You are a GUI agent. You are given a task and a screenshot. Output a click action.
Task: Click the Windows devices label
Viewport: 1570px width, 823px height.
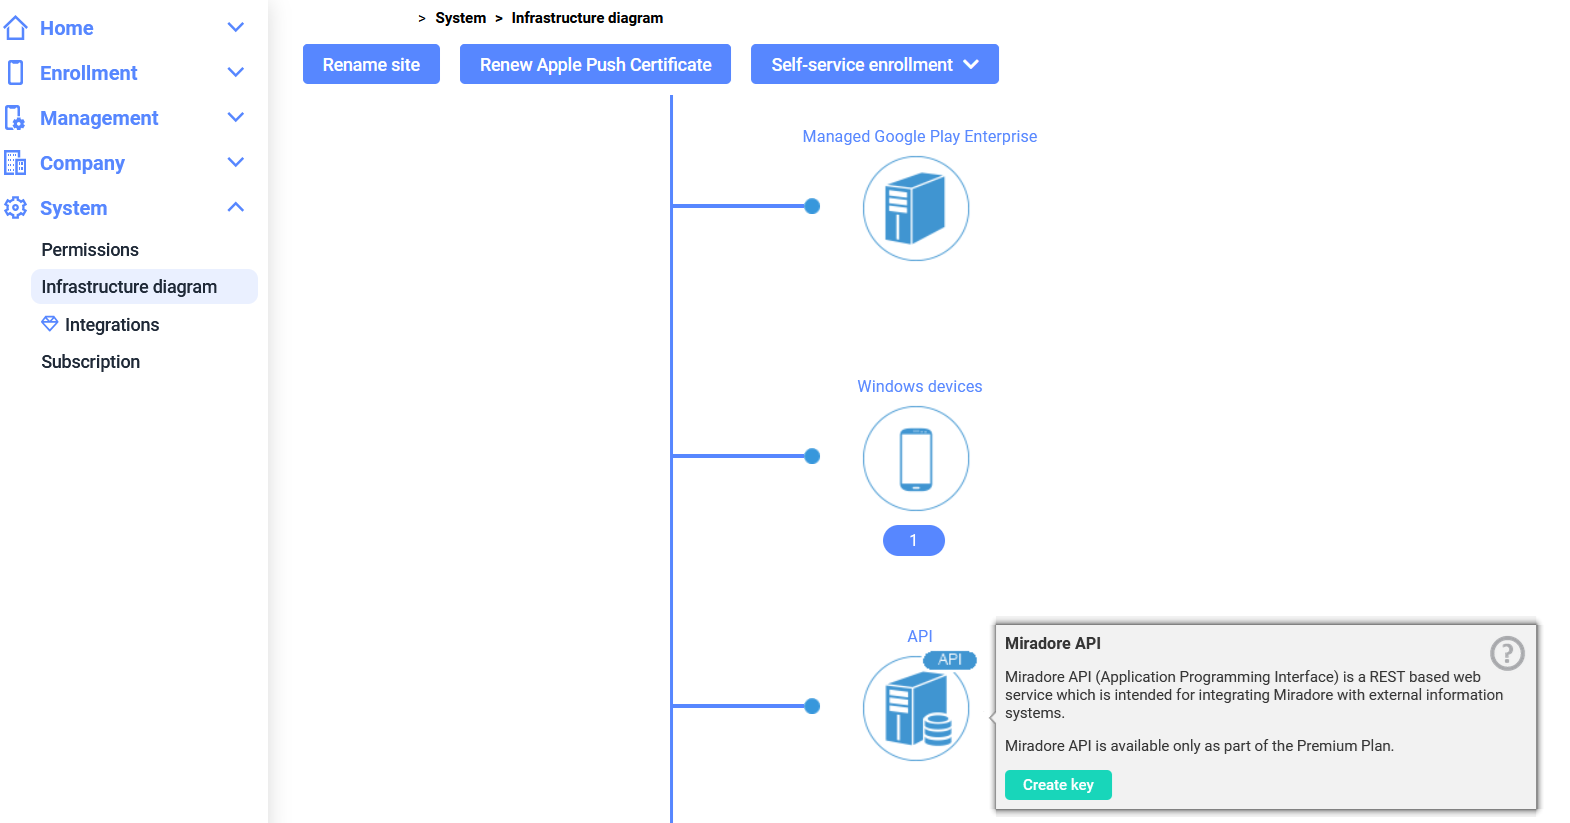920,386
